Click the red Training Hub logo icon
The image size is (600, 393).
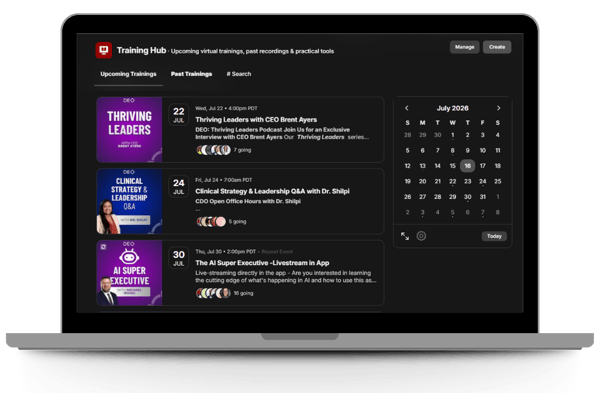point(103,50)
